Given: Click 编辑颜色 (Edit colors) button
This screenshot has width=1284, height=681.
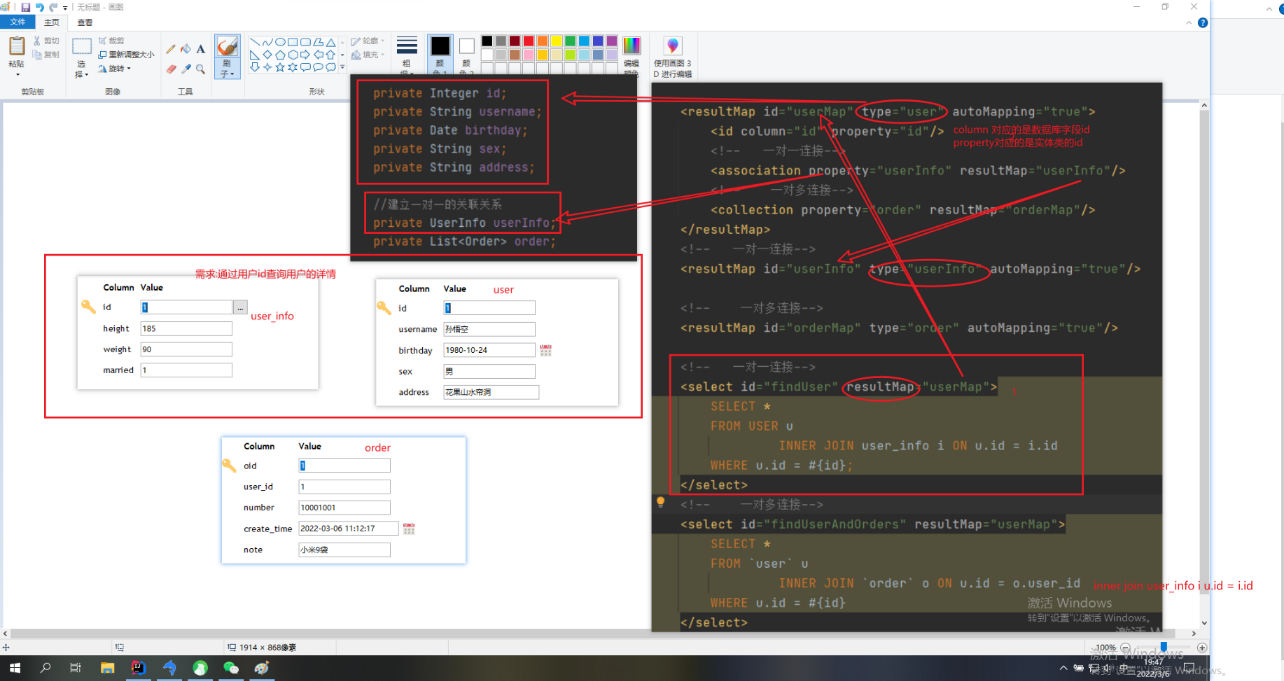Looking at the screenshot, I should pyautogui.click(x=632, y=56).
